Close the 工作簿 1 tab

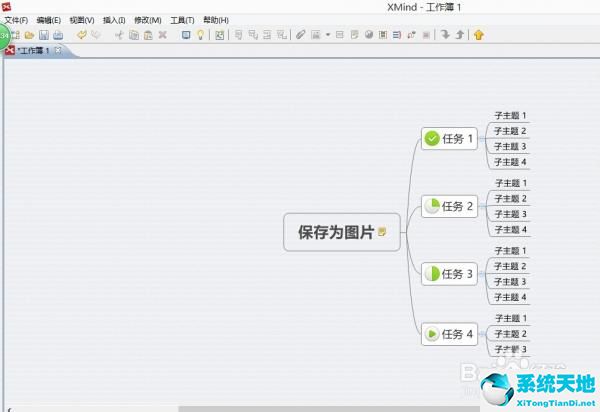click(58, 50)
